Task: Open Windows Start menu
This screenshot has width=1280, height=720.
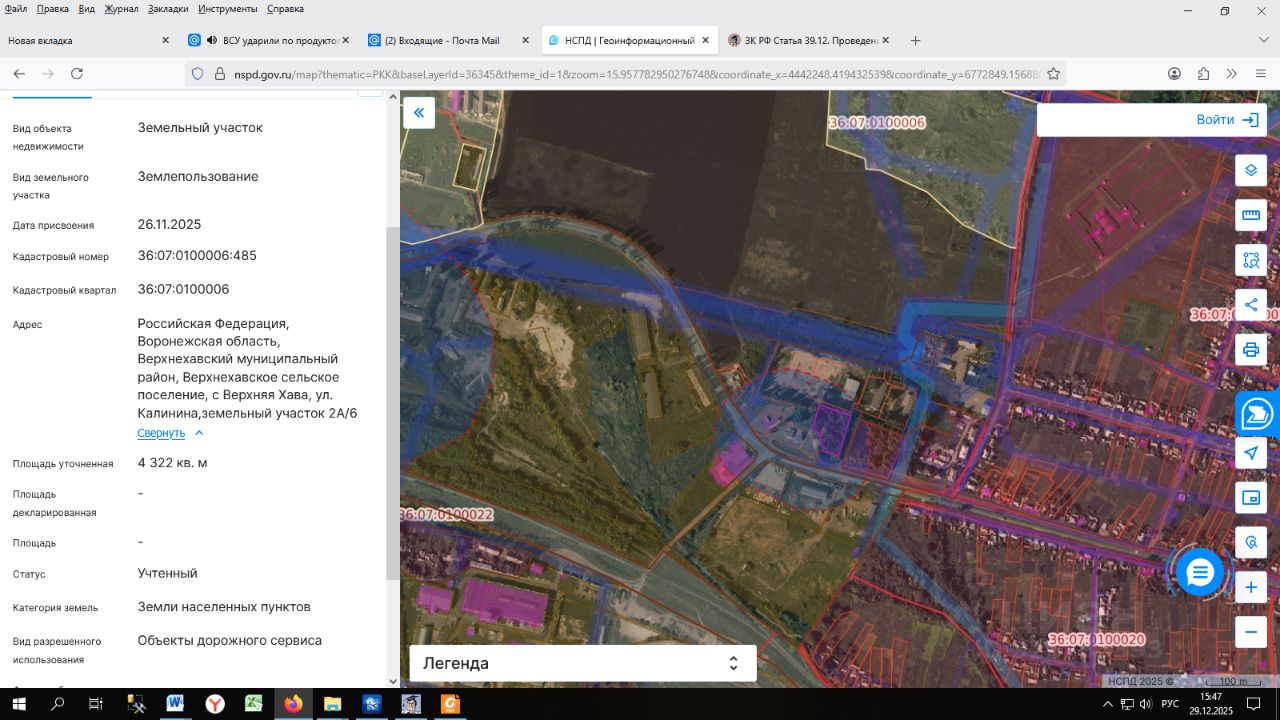Action: (19, 704)
